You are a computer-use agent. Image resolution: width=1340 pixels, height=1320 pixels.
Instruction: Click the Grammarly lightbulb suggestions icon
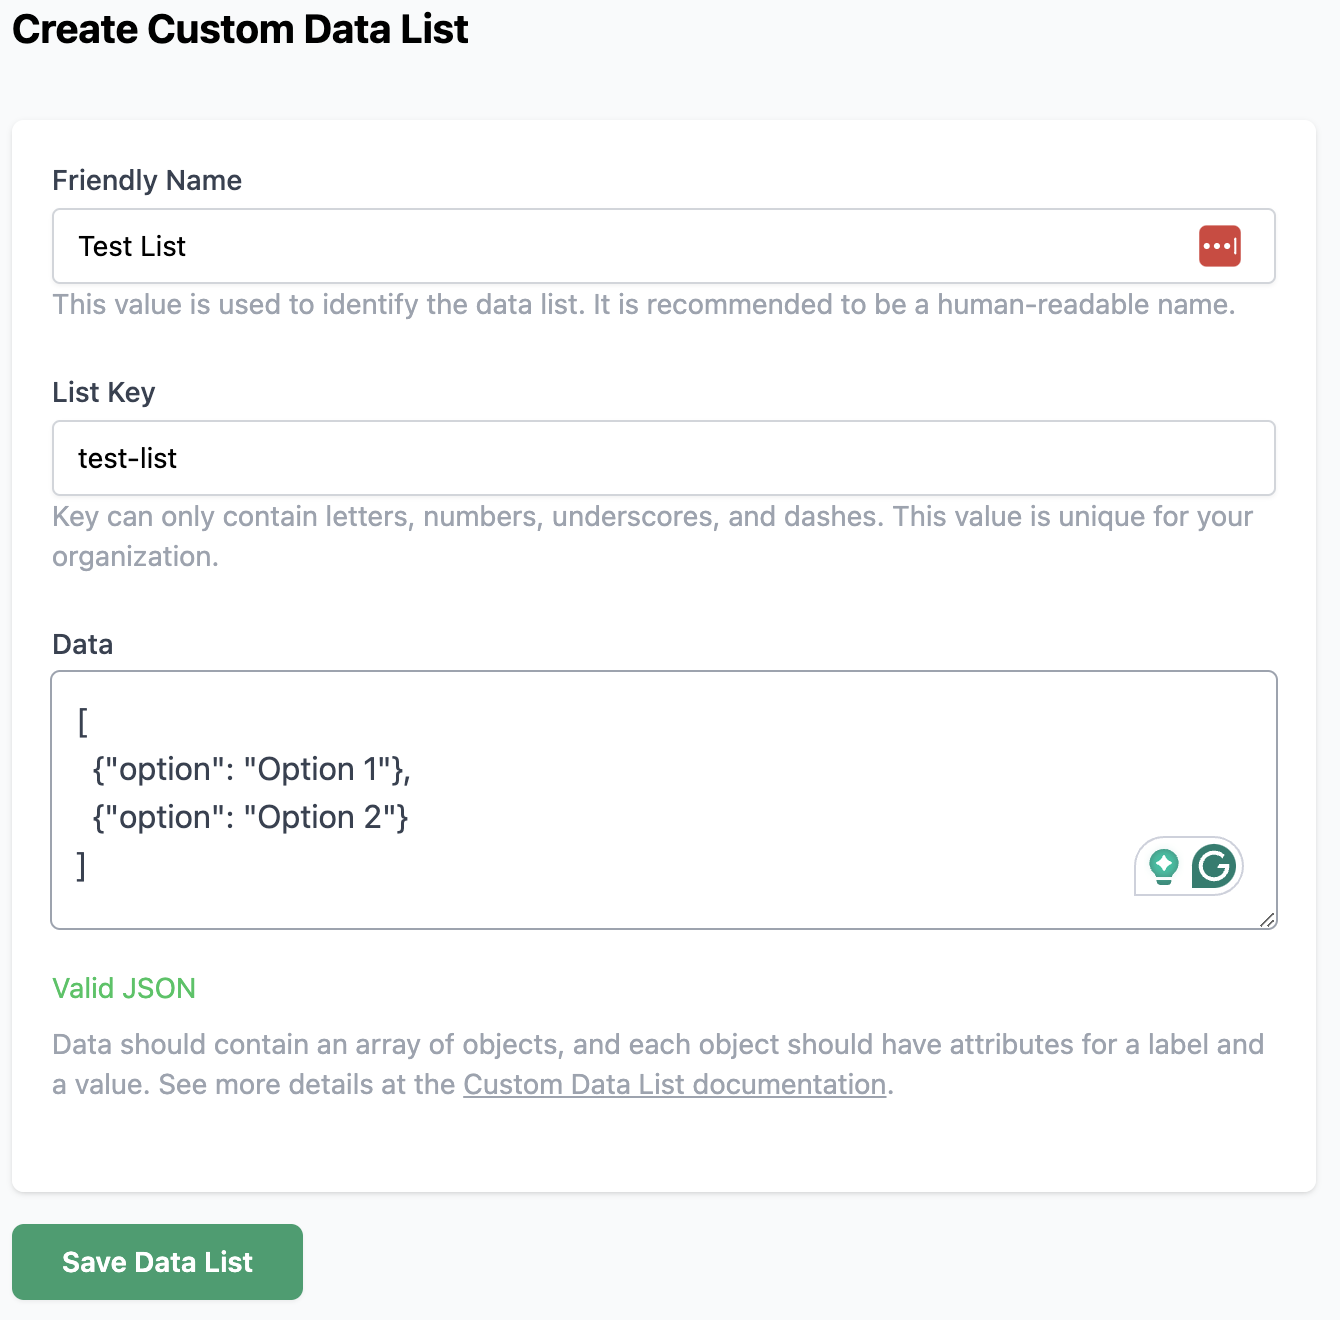pyautogui.click(x=1163, y=866)
